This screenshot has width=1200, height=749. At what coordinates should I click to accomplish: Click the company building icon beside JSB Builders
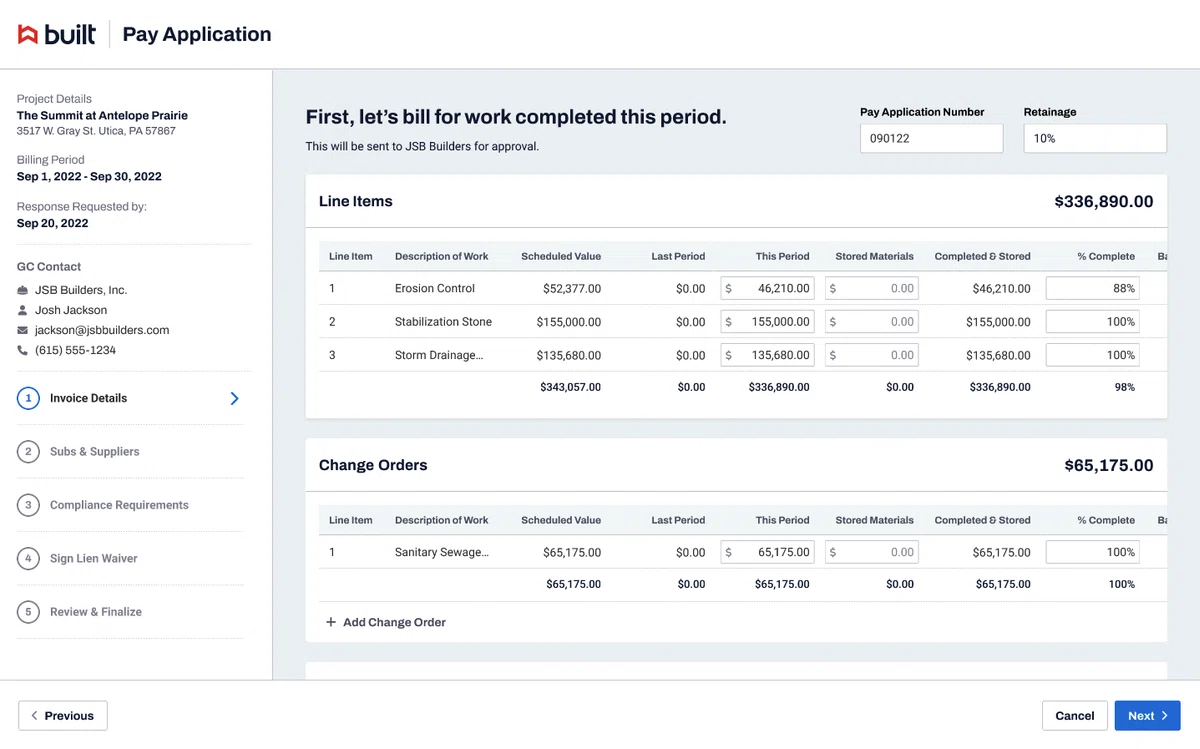[x=23, y=290]
